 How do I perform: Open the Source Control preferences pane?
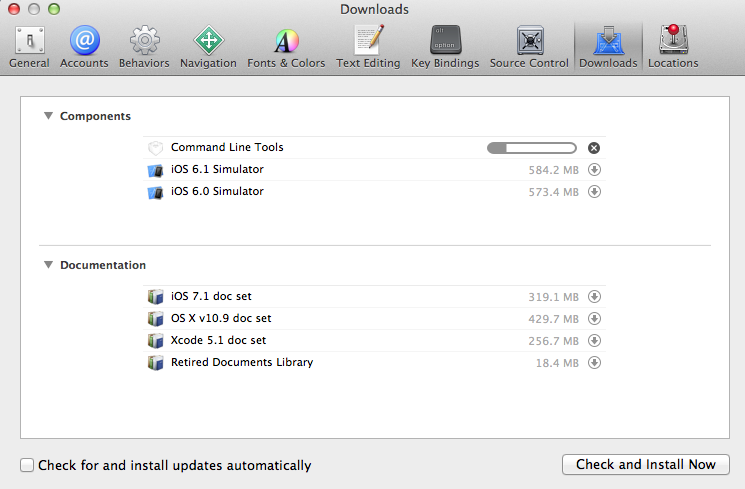[x=529, y=47]
